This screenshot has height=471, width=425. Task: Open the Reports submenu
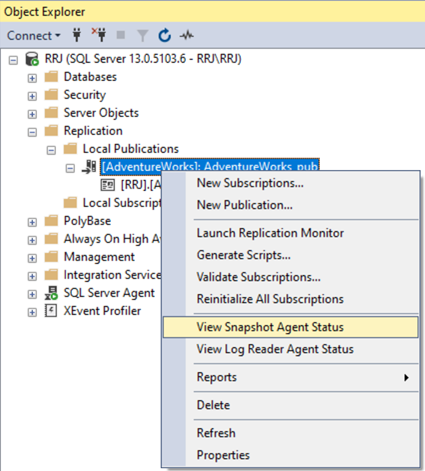(290, 377)
